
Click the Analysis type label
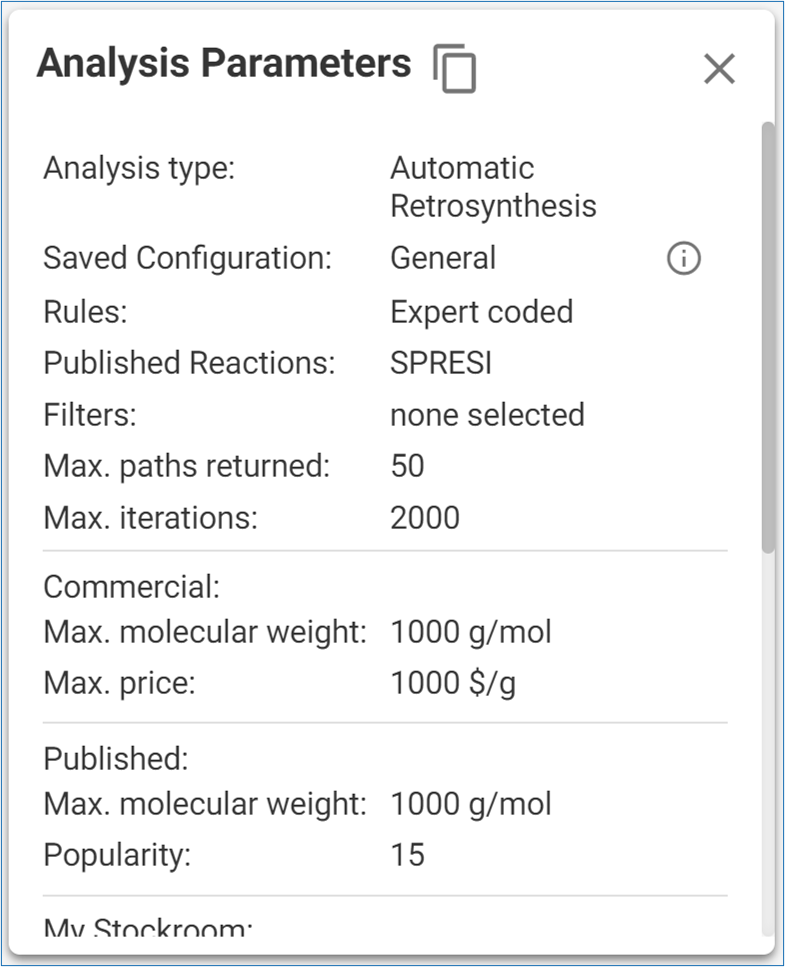[x=138, y=168]
